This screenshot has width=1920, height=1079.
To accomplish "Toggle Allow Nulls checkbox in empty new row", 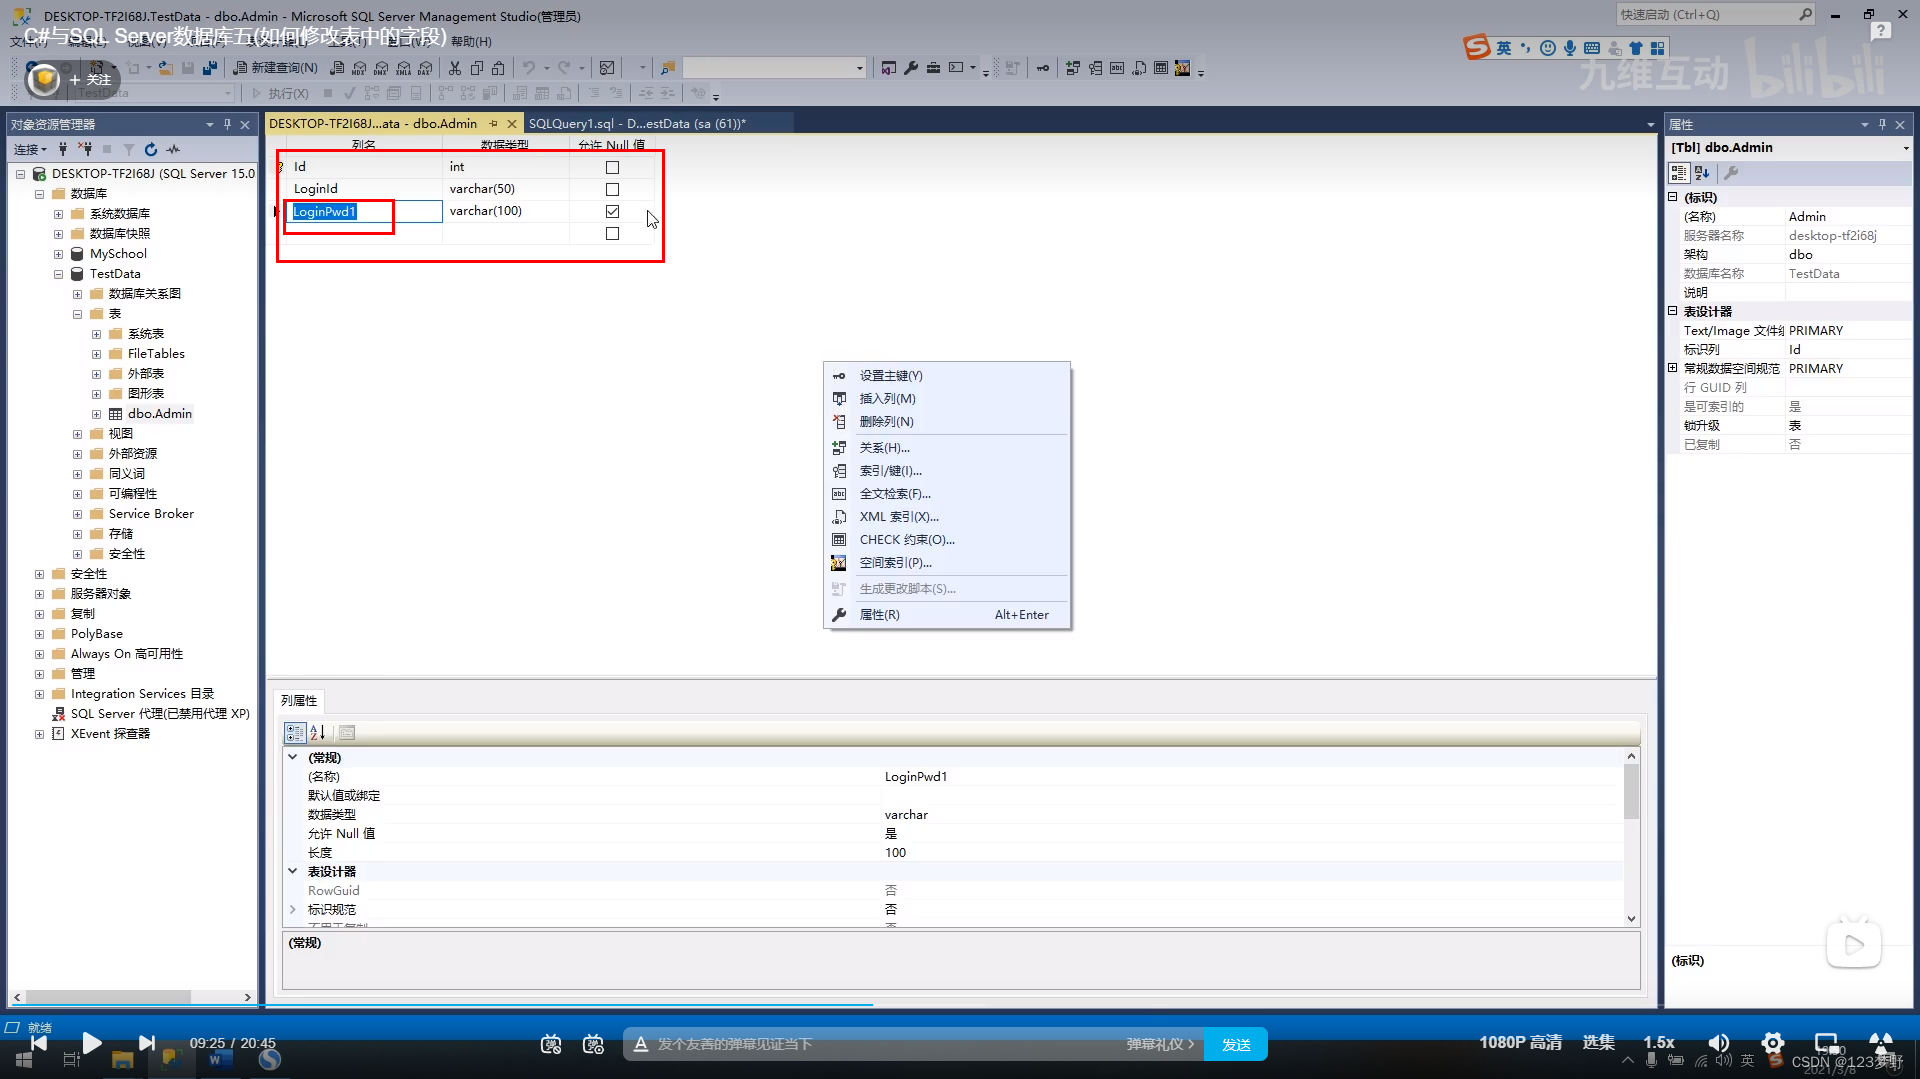I will (x=612, y=233).
